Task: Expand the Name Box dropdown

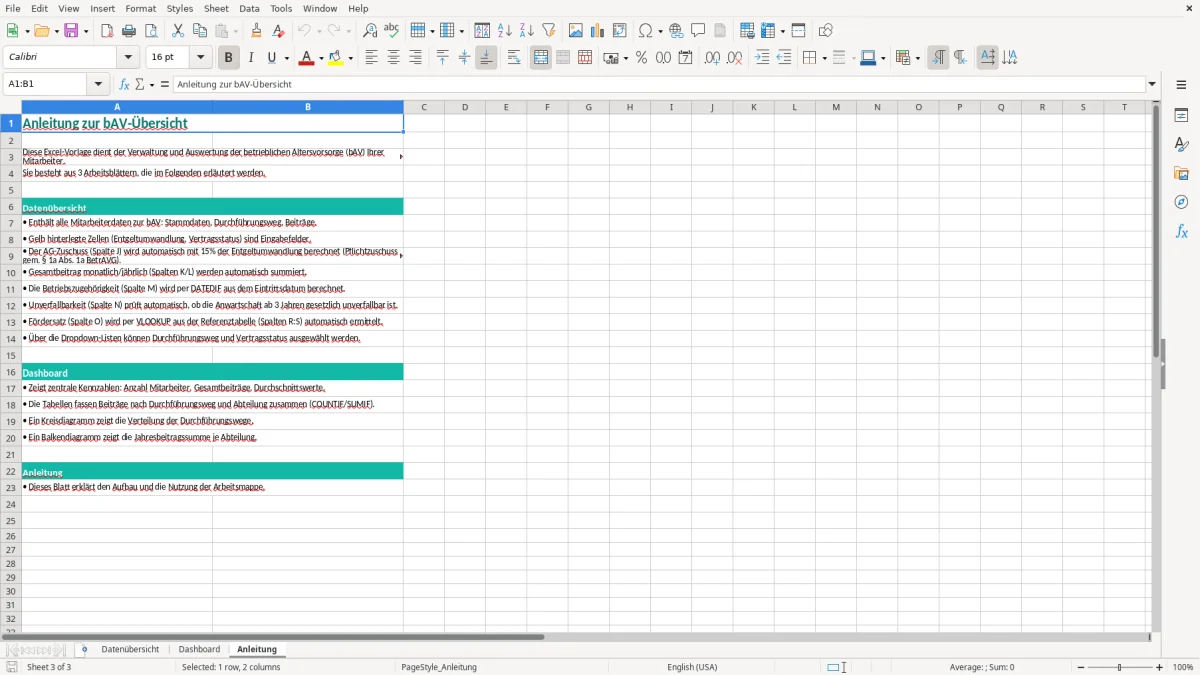Action: [x=98, y=85]
